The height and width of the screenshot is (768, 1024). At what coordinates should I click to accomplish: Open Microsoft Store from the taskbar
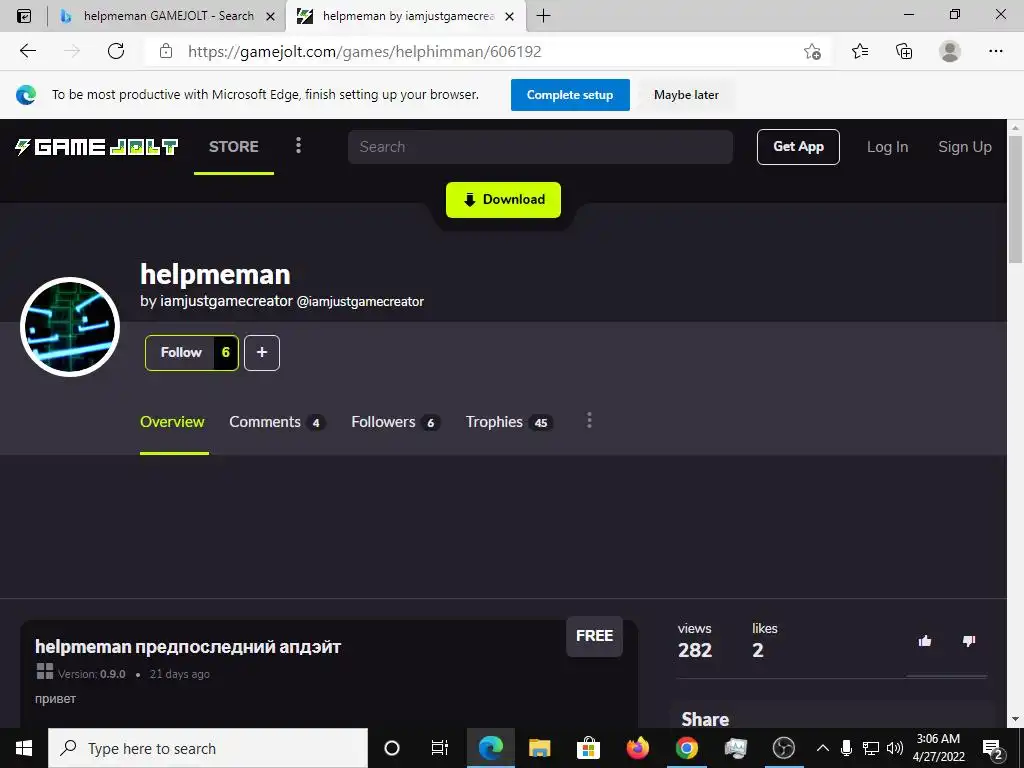click(588, 748)
